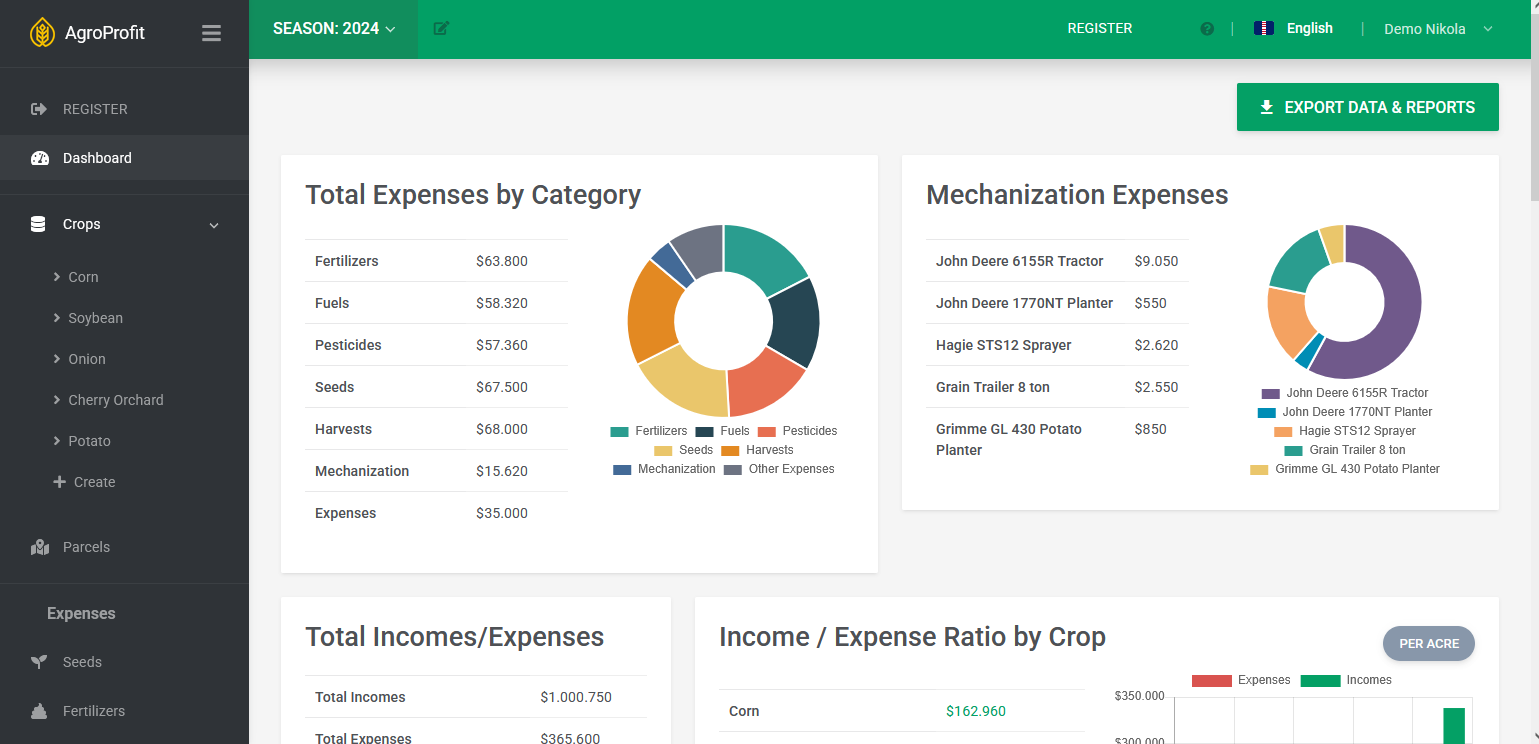Screen dimensions: 1539x744
Task: Click the EXPORT DATA & REPORTS button
Action: click(x=1367, y=107)
